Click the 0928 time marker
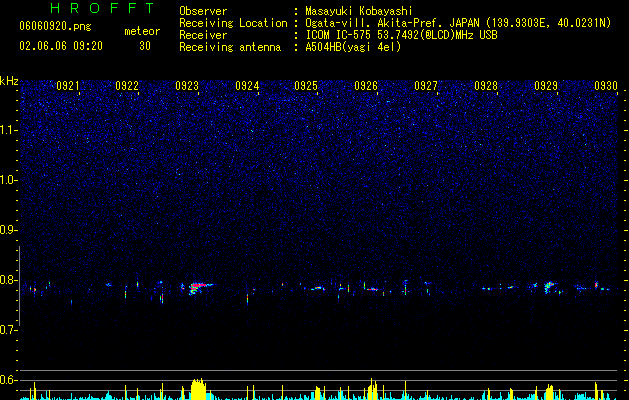 (486, 86)
